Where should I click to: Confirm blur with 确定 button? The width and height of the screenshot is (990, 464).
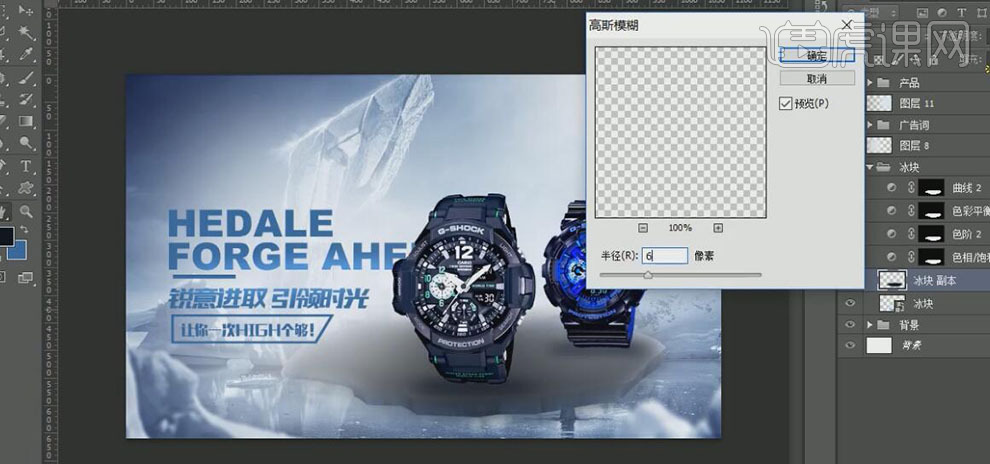[817, 55]
